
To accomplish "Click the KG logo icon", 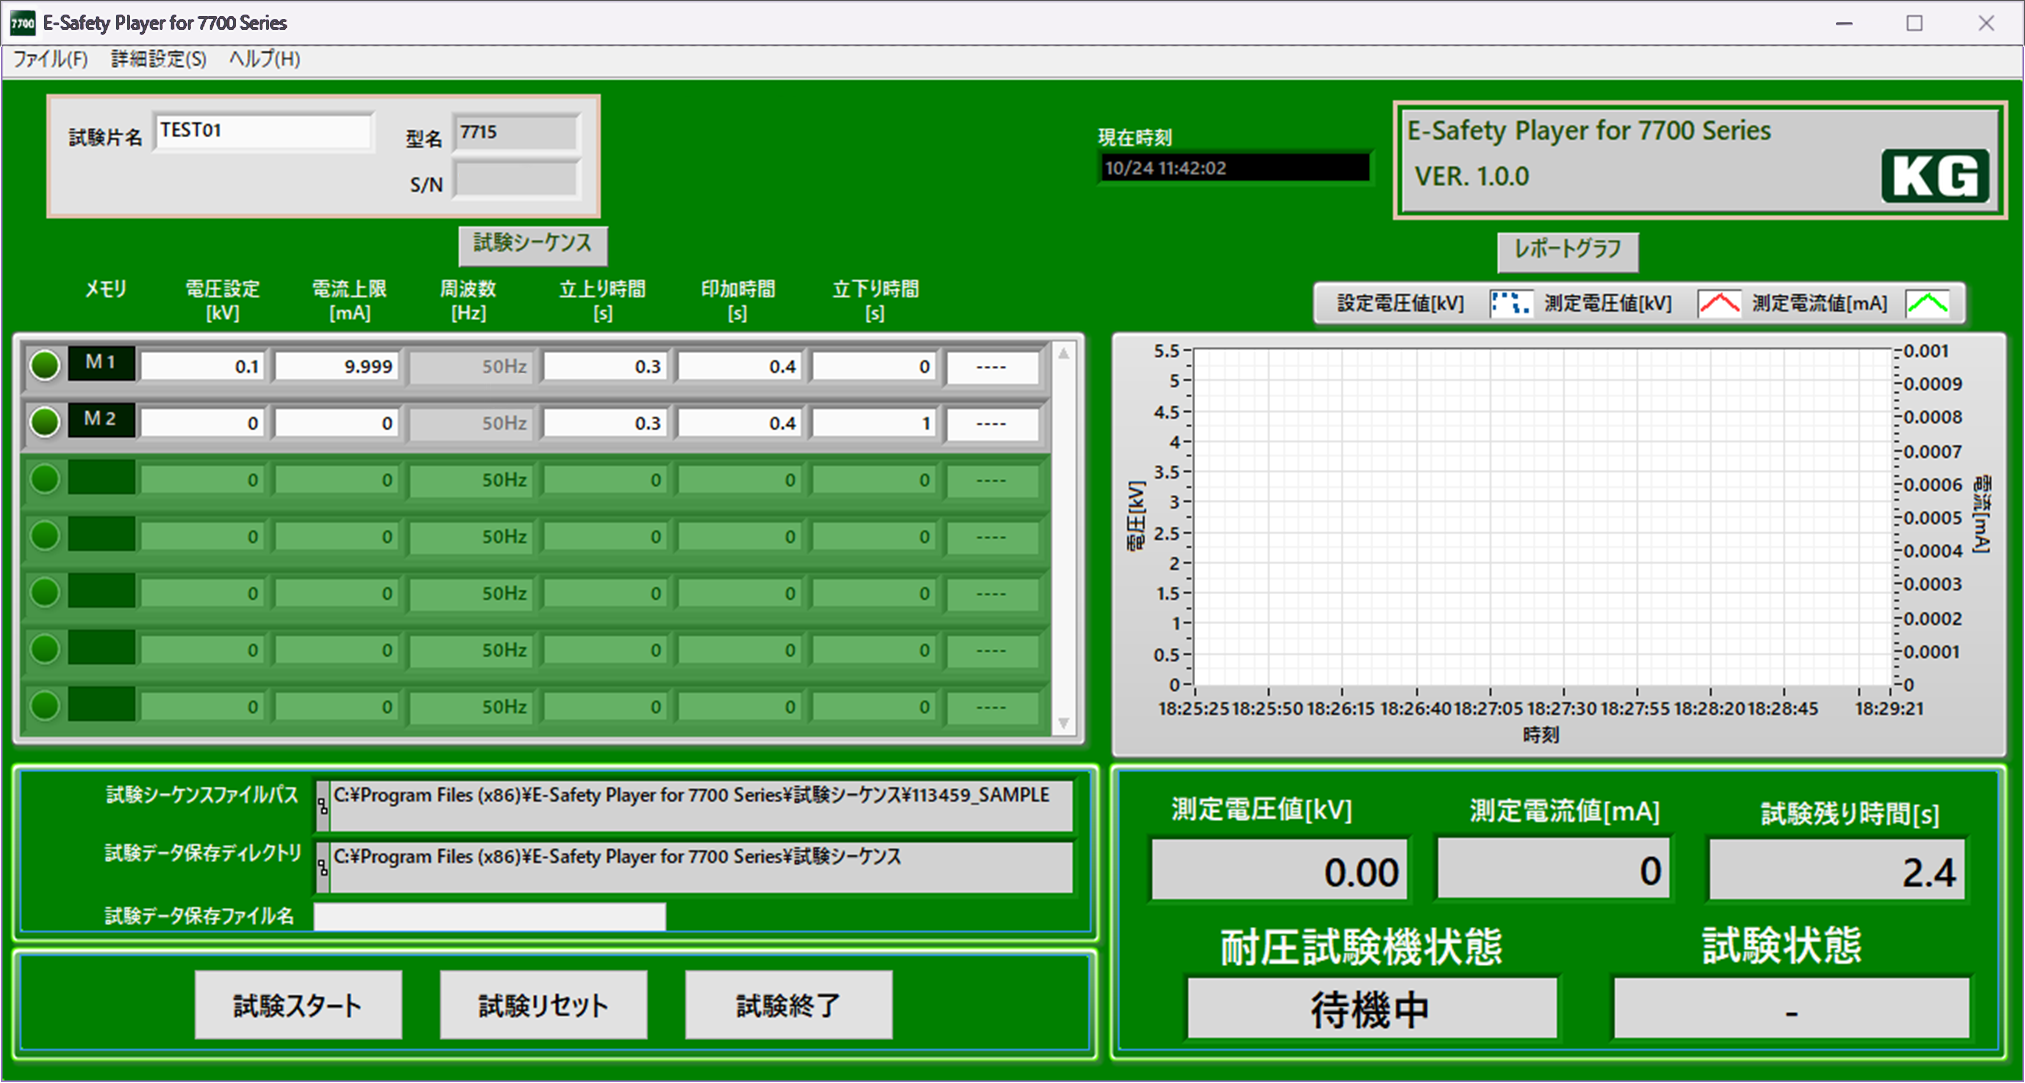I will [1935, 177].
